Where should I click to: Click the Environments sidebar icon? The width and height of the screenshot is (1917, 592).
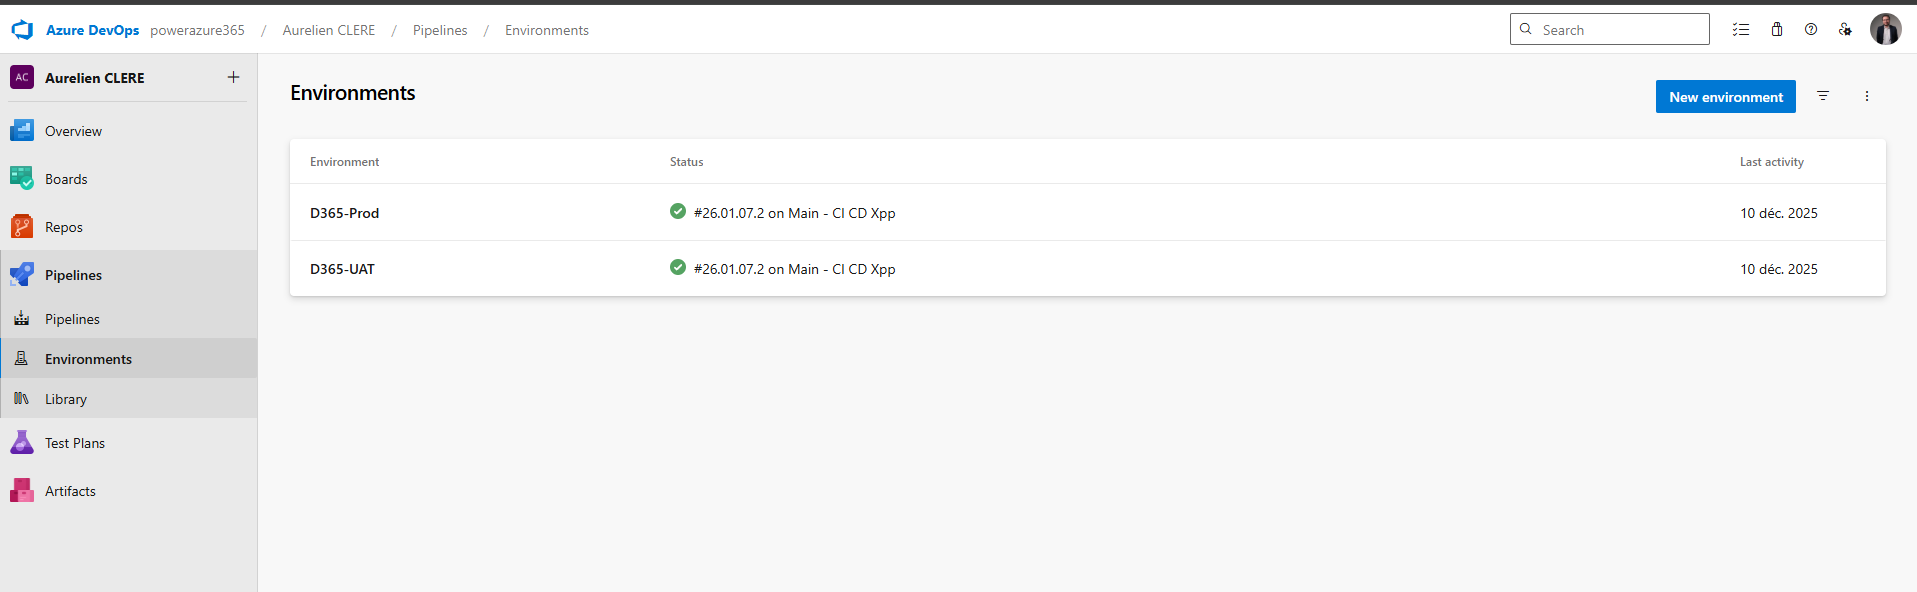[x=21, y=358]
